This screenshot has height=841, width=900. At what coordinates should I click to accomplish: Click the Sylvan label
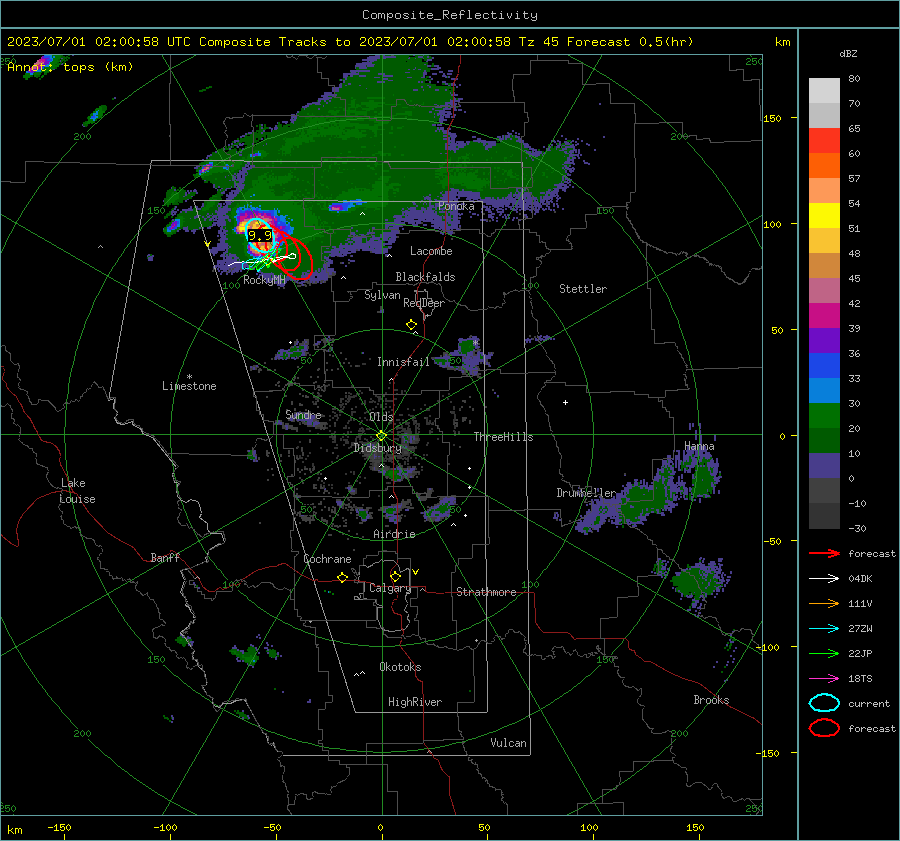point(382,295)
